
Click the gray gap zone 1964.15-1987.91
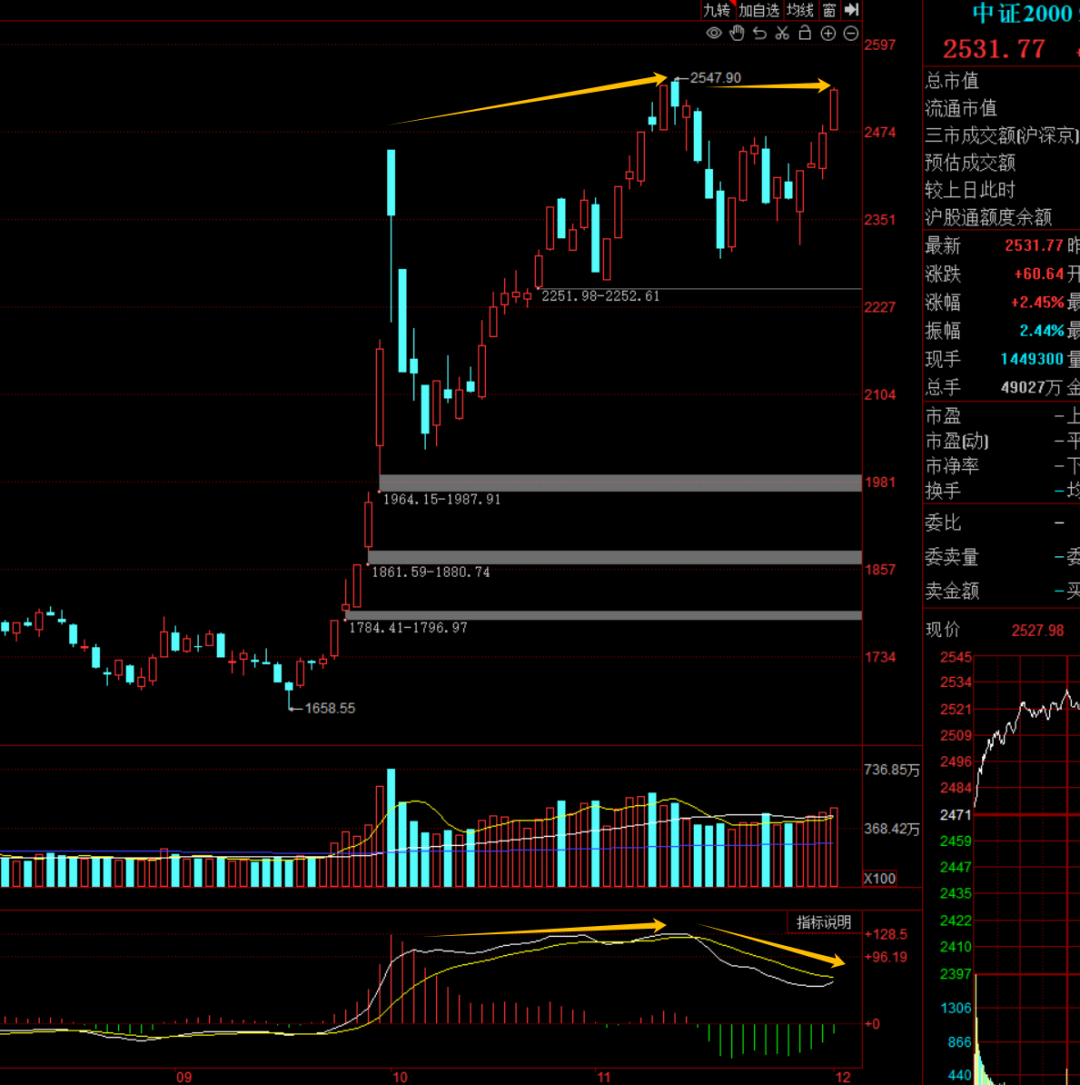(x=620, y=483)
